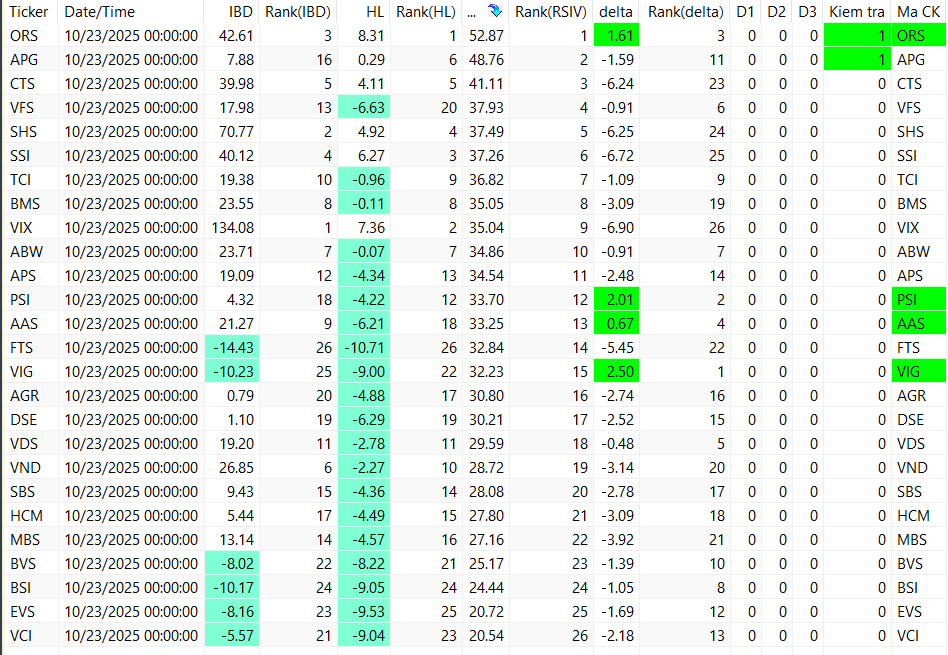The width and height of the screenshot is (948, 655).
Task: Select the SBS ticker in first column
Action: pos(22,492)
